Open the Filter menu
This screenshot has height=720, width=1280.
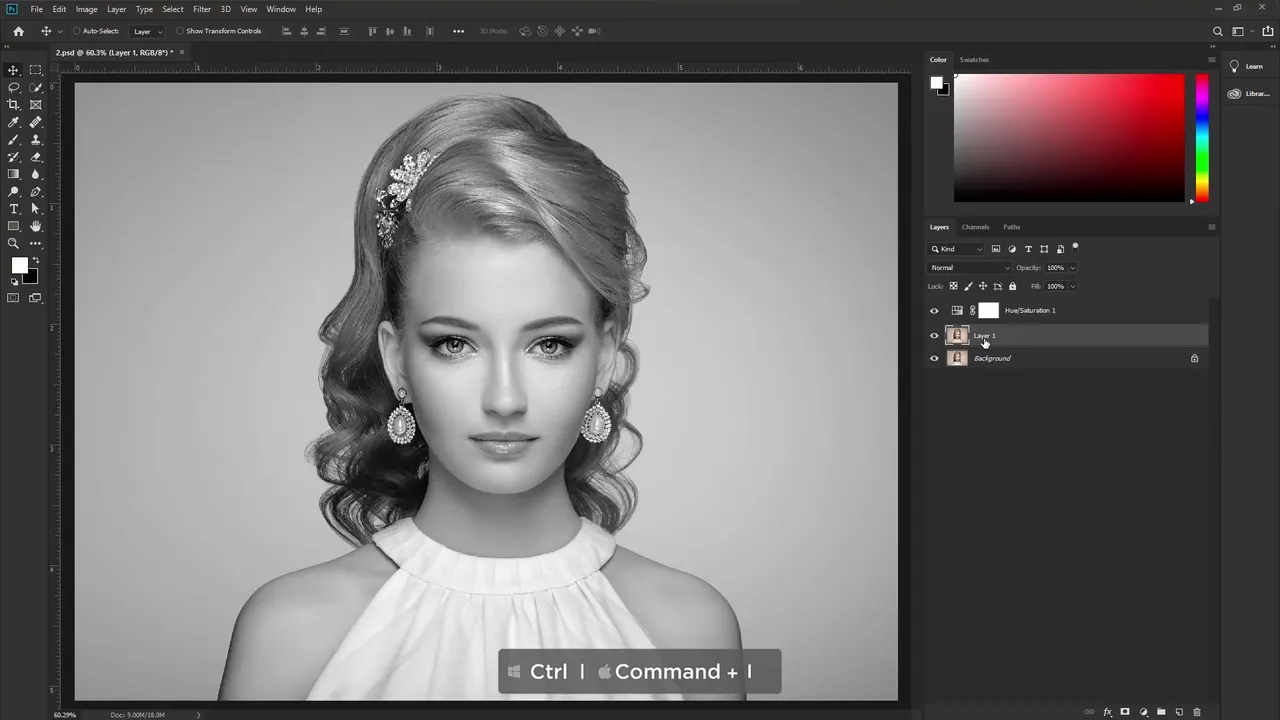click(x=202, y=9)
